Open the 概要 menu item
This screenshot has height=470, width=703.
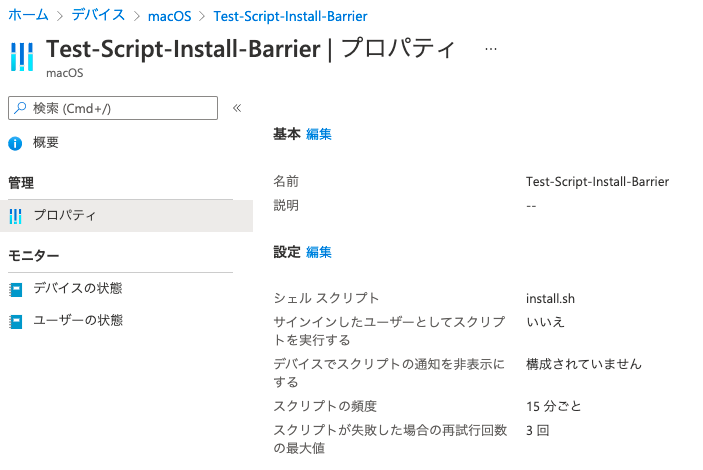46,143
